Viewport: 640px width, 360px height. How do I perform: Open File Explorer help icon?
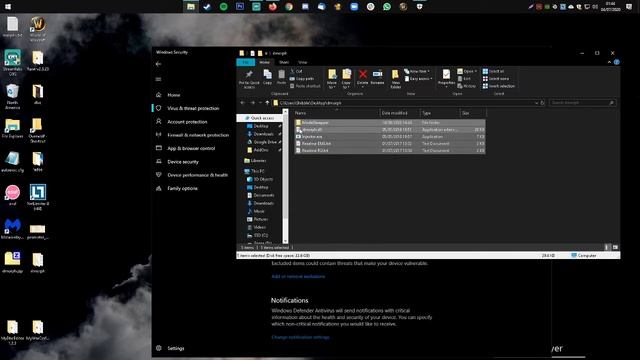[x=616, y=62]
